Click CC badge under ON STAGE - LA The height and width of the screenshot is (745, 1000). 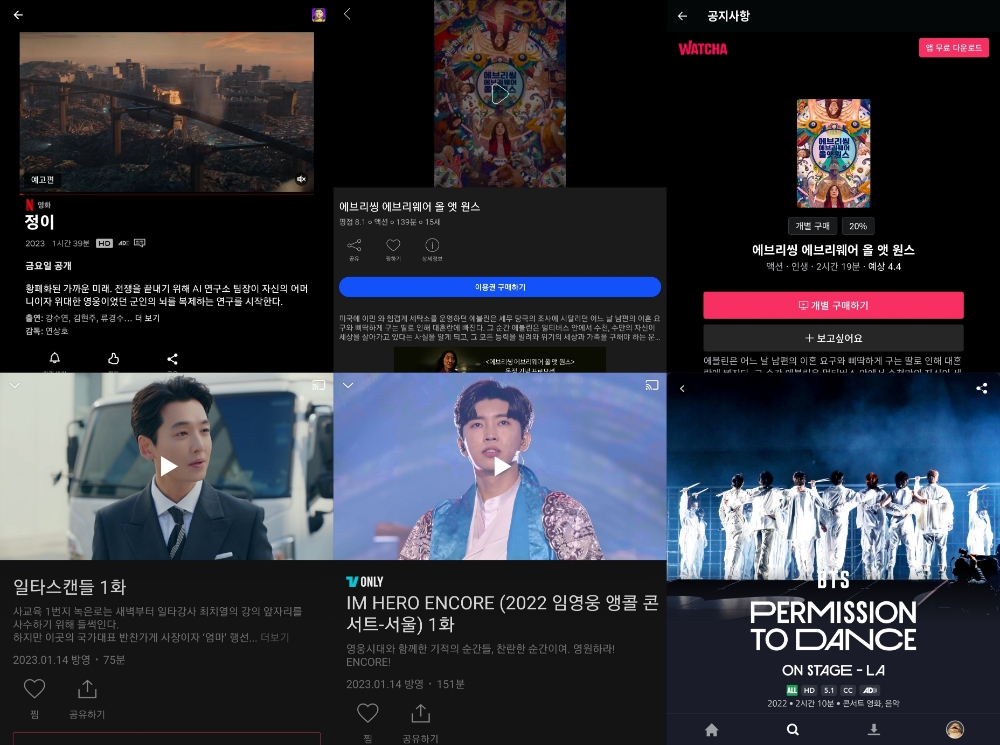pos(848,690)
